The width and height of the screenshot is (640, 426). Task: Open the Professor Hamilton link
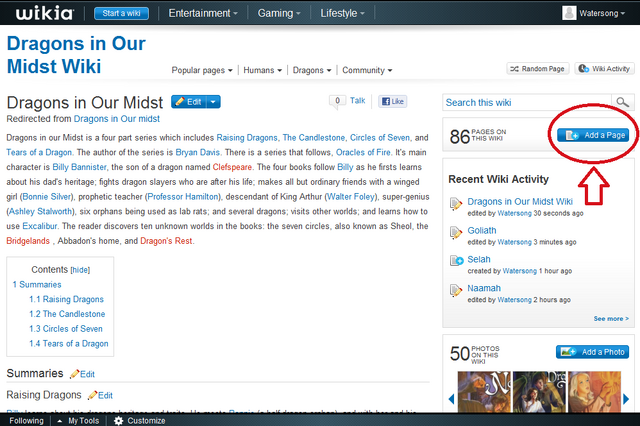coord(183,197)
